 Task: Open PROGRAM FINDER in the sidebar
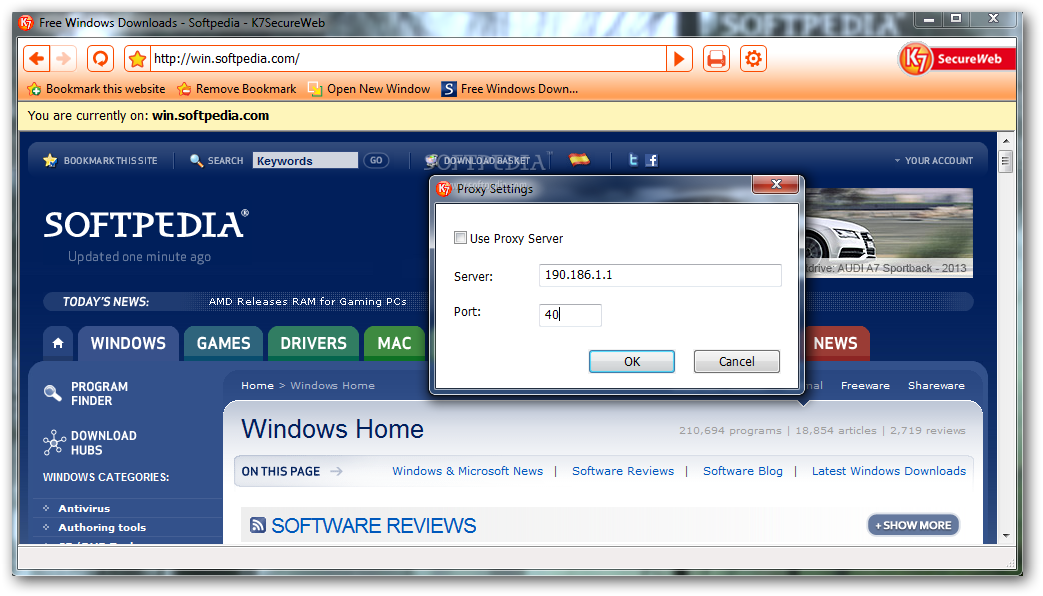(86, 394)
